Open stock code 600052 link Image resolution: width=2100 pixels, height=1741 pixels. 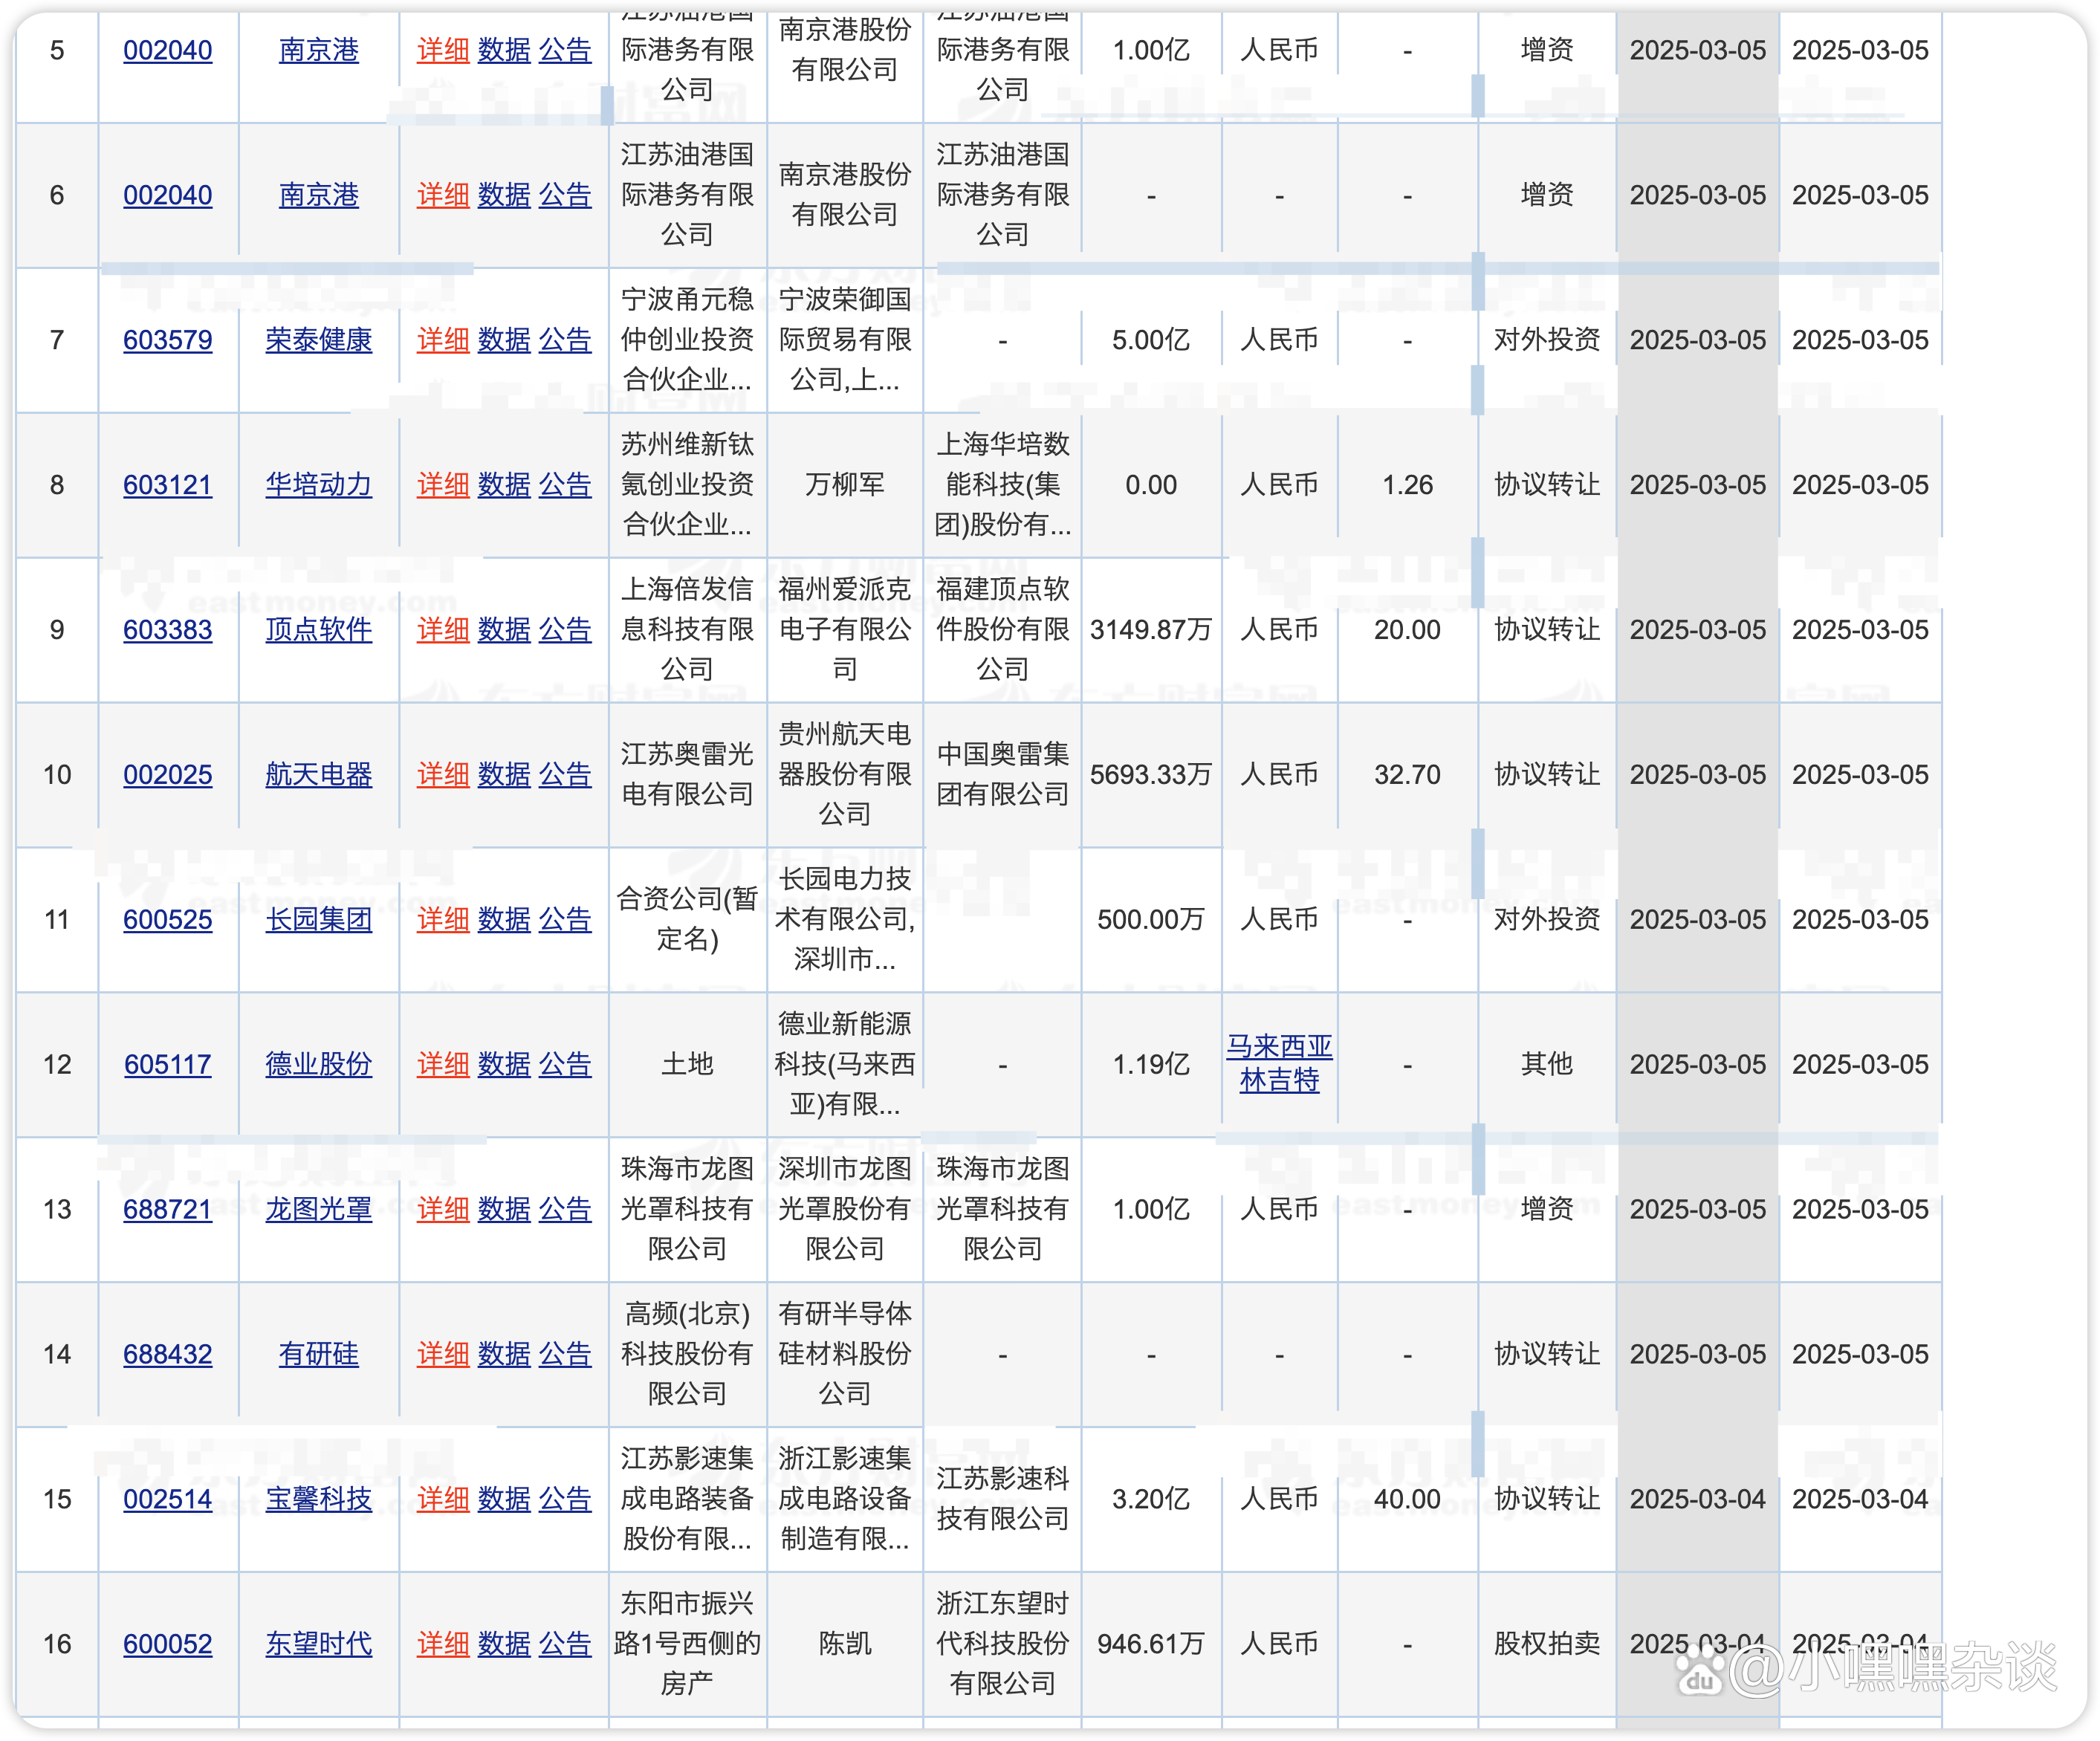(x=168, y=1644)
